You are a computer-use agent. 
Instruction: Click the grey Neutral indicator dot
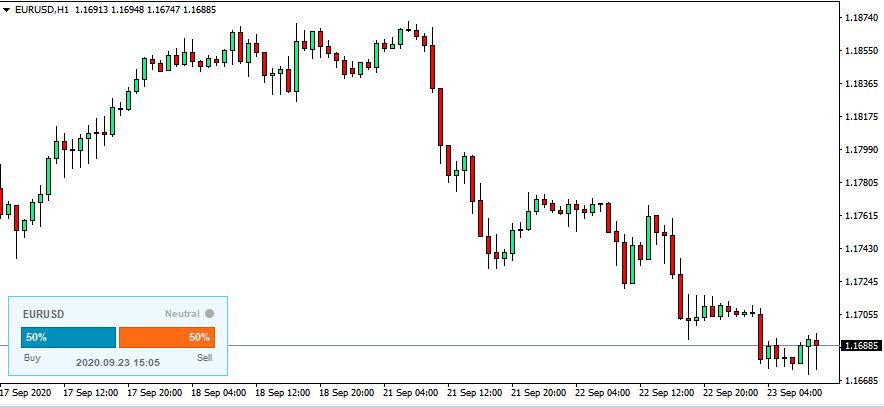pos(210,313)
